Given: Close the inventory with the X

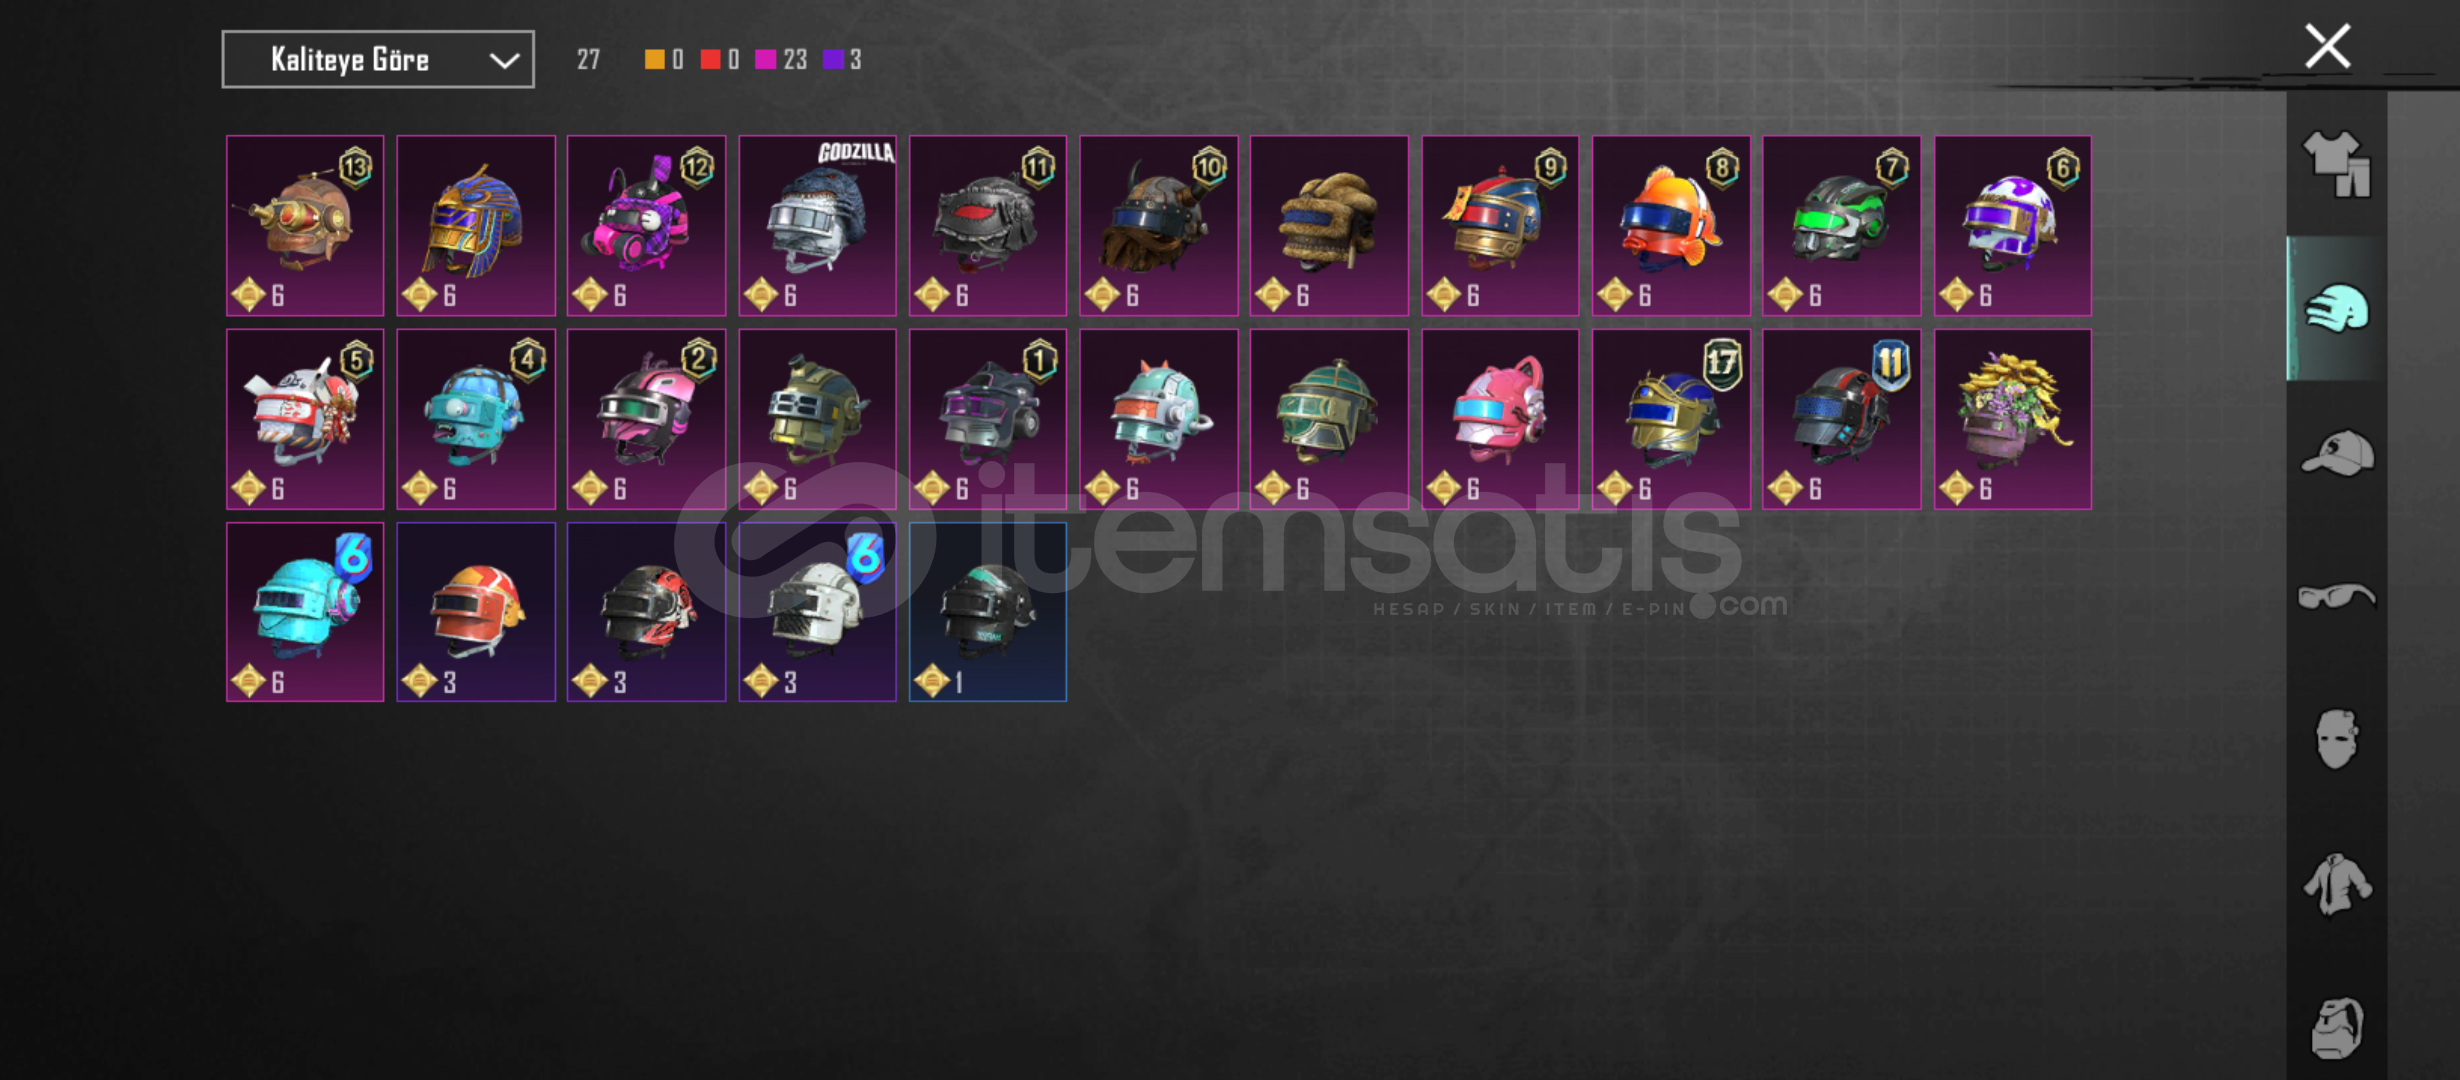Looking at the screenshot, I should click(2327, 46).
